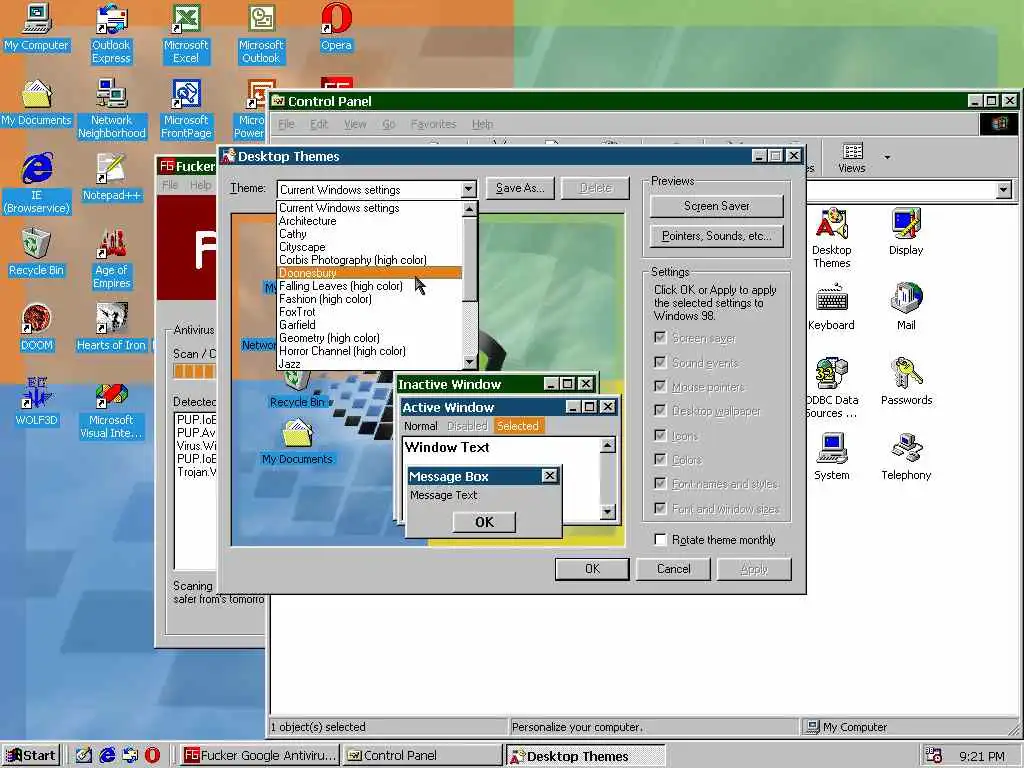Toggle Colors checkbox in Settings
The image size is (1024, 768).
tap(660, 460)
